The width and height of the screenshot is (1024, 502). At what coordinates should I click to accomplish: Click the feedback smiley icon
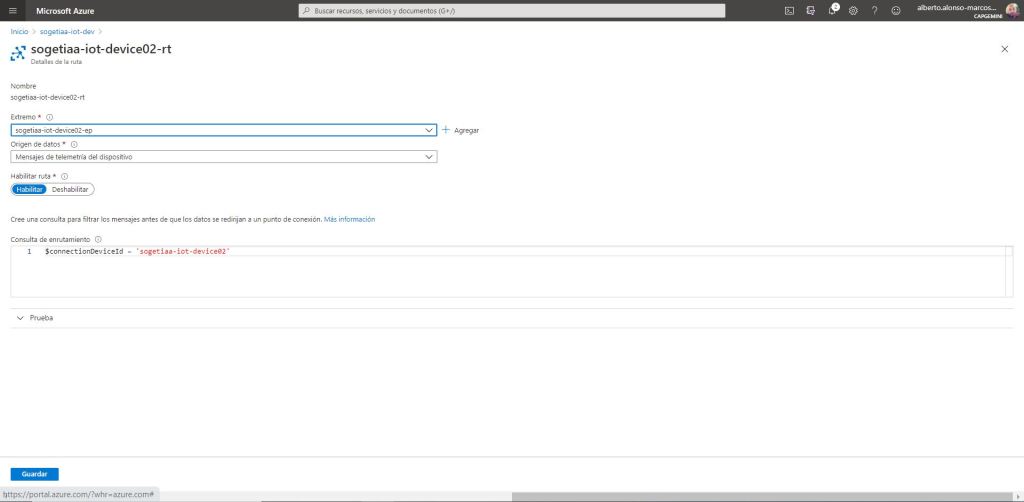(895, 10)
